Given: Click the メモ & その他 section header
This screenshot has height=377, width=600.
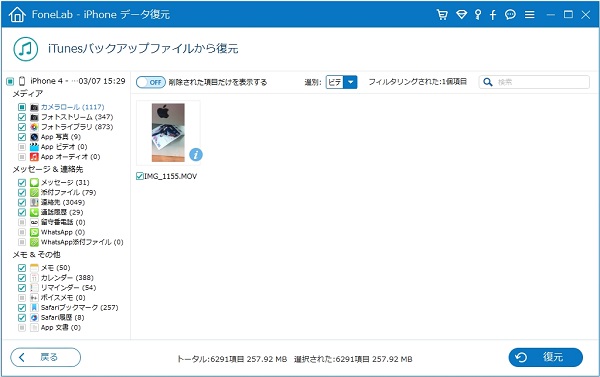Looking at the screenshot, I should point(36,255).
